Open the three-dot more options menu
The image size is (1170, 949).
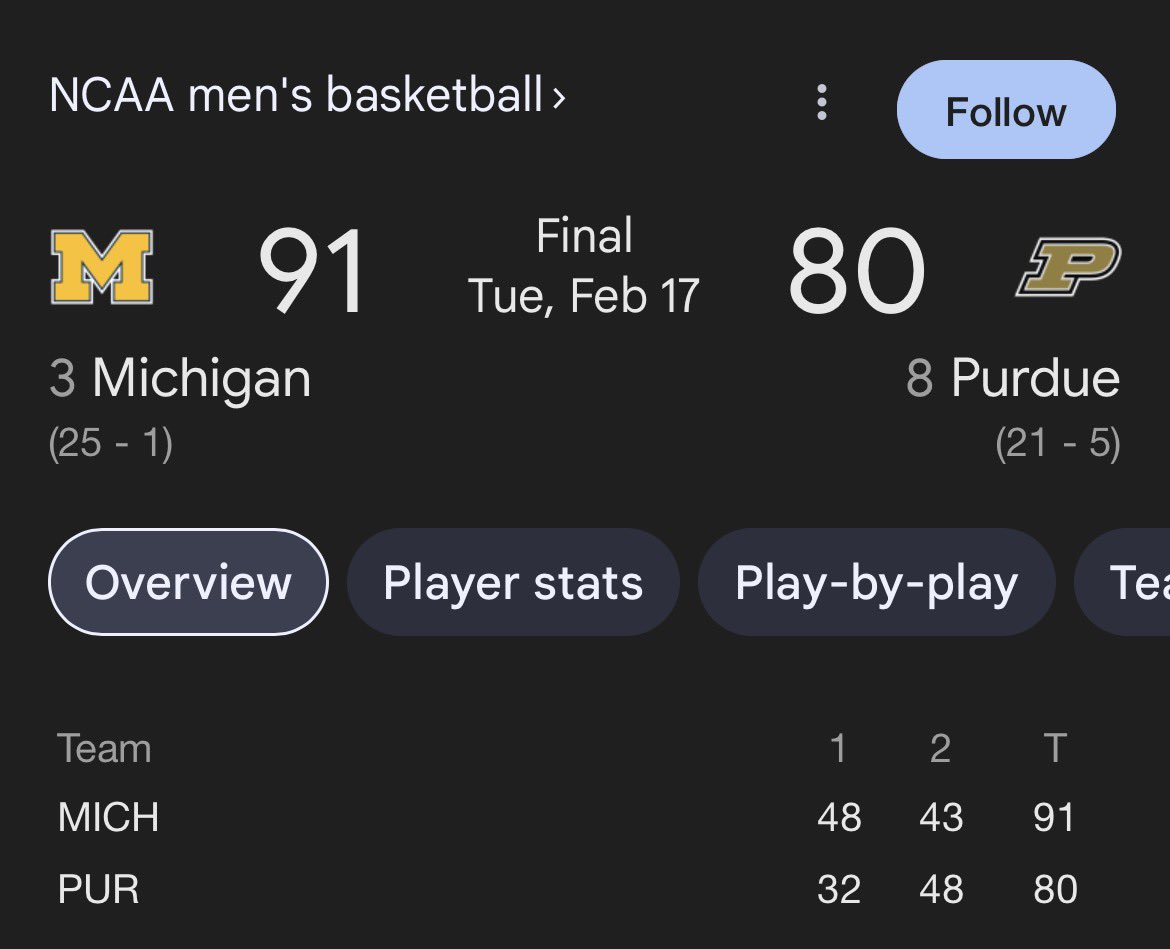click(x=822, y=102)
